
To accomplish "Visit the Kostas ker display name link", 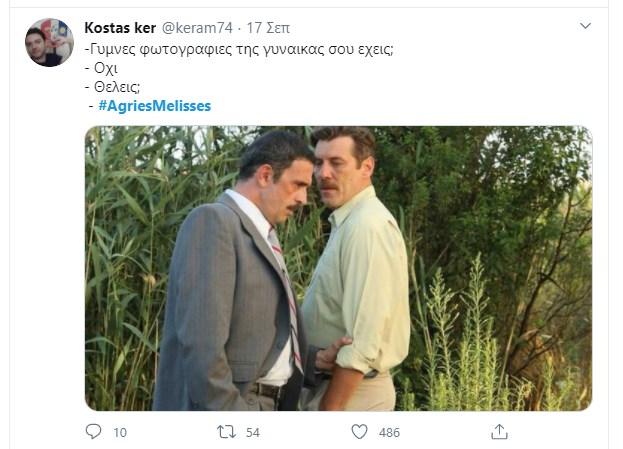I will click(120, 25).
